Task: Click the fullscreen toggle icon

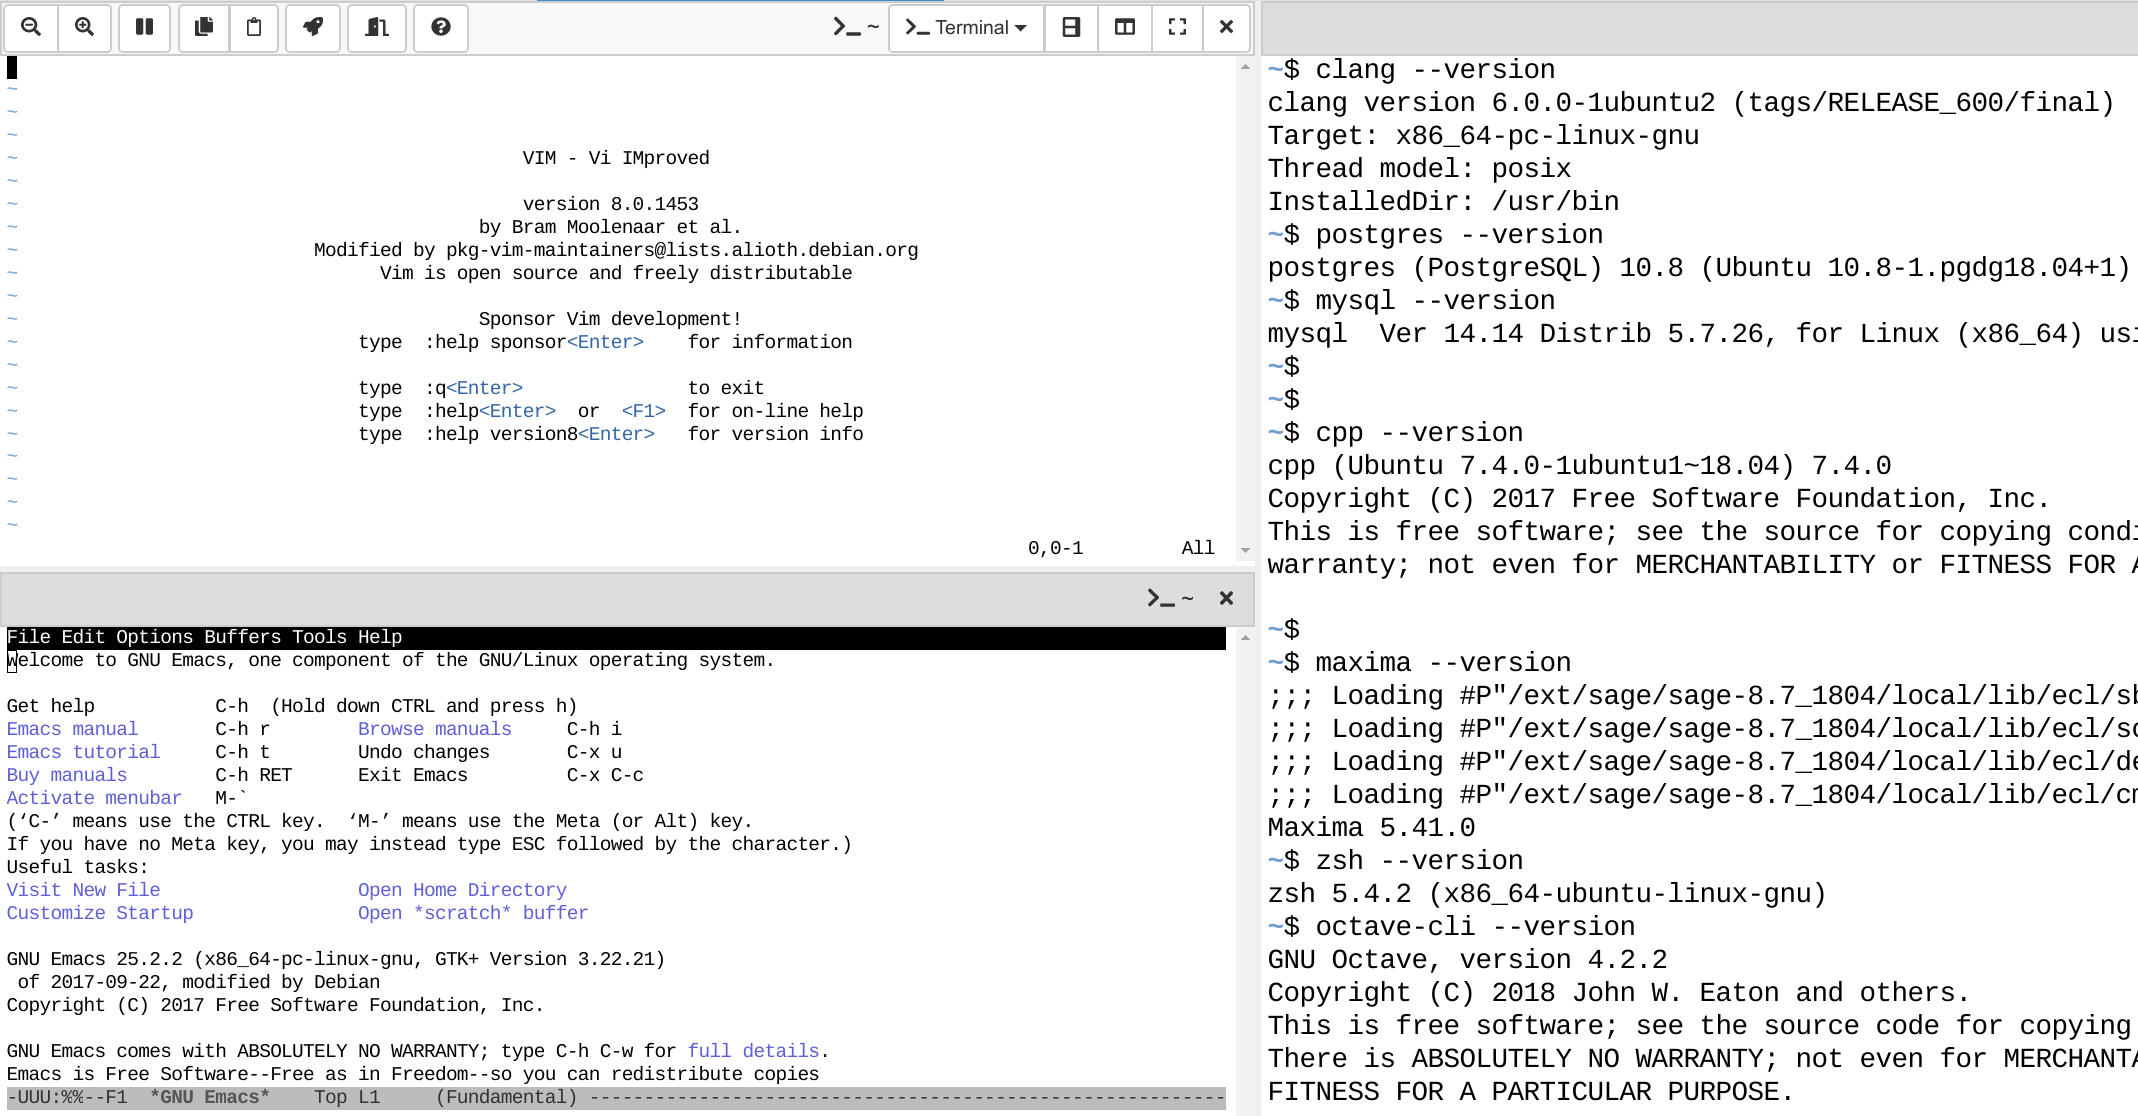Action: click(1176, 27)
